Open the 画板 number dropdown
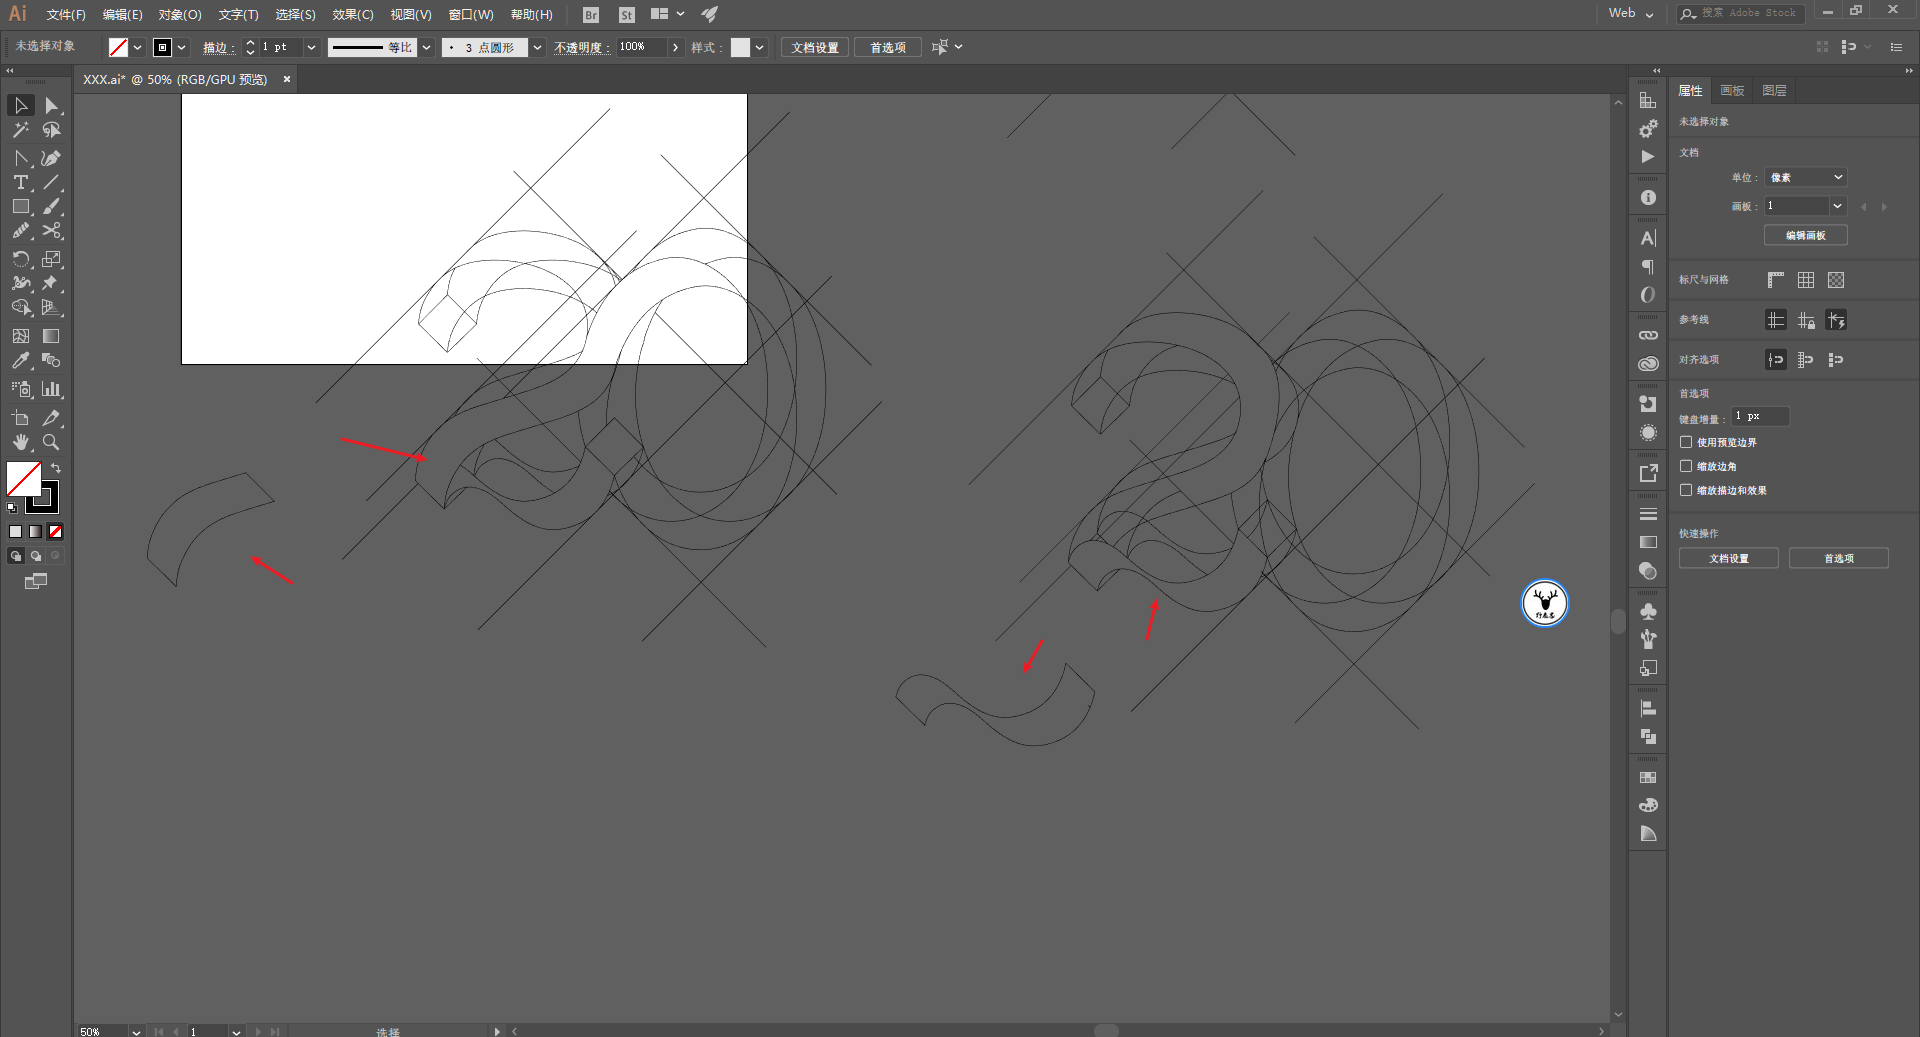1920x1037 pixels. [x=1837, y=206]
